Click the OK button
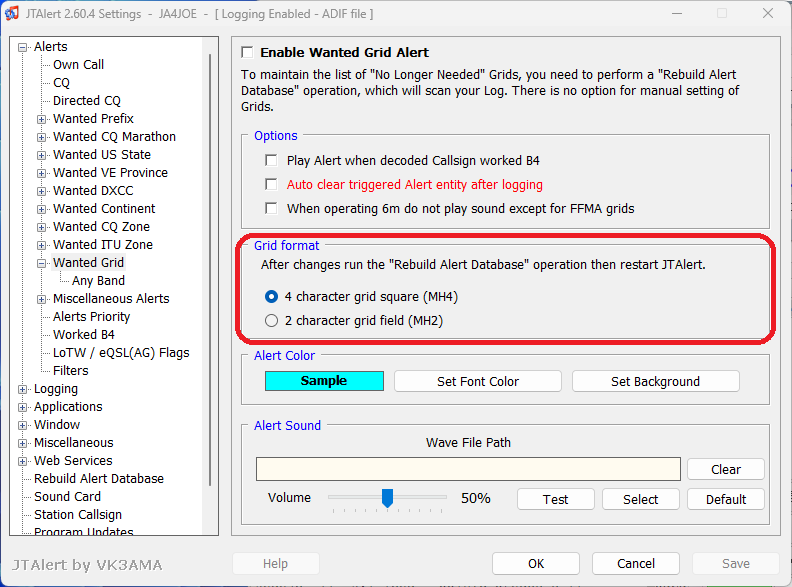 [x=536, y=563]
